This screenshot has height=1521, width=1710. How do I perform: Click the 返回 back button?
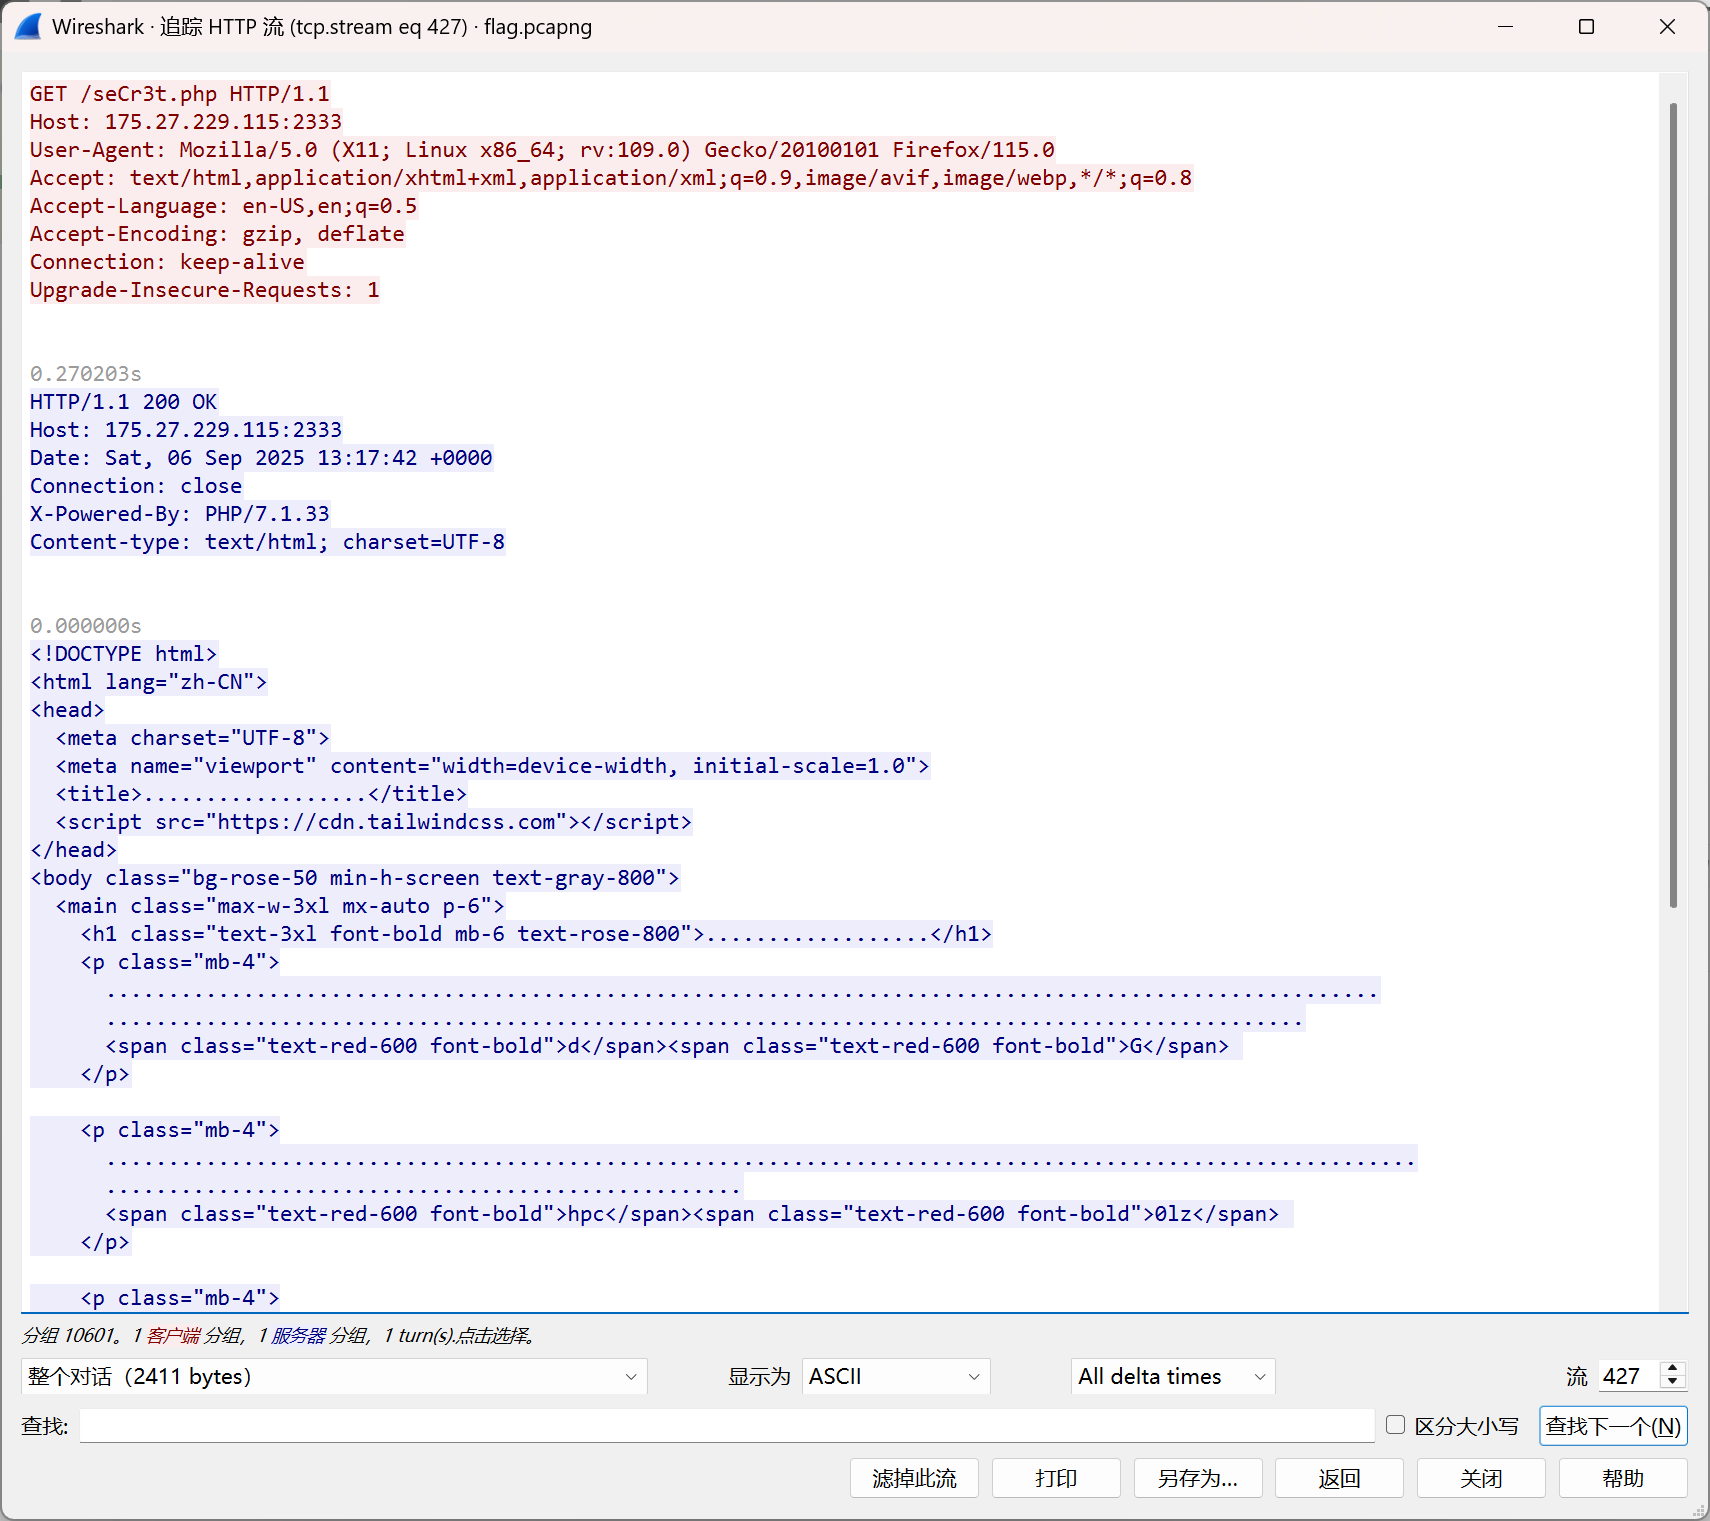coord(1339,1478)
